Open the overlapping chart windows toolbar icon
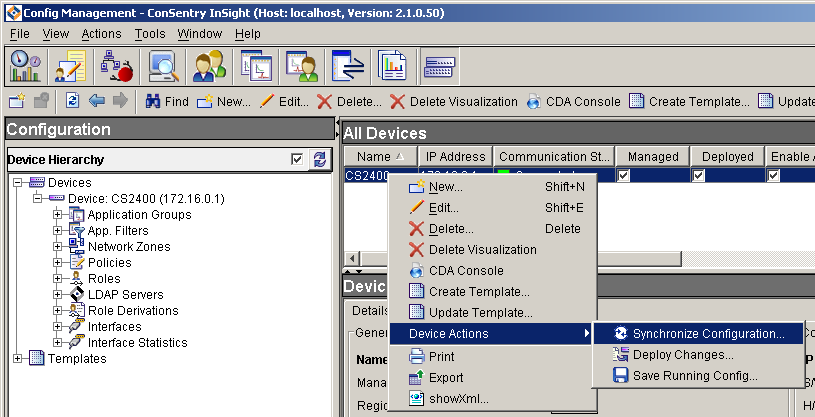 [x=256, y=66]
